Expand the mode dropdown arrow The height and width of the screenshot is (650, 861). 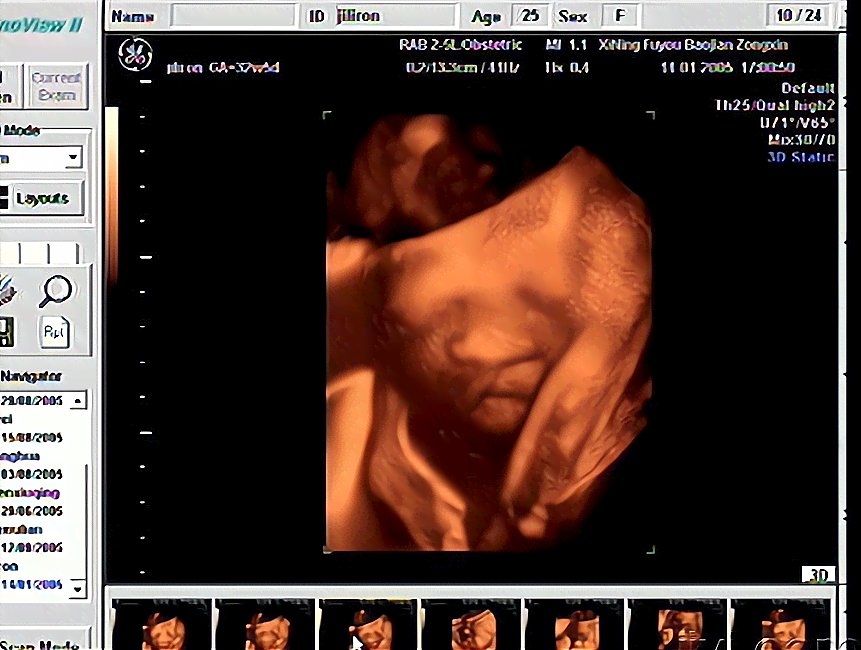point(73,158)
